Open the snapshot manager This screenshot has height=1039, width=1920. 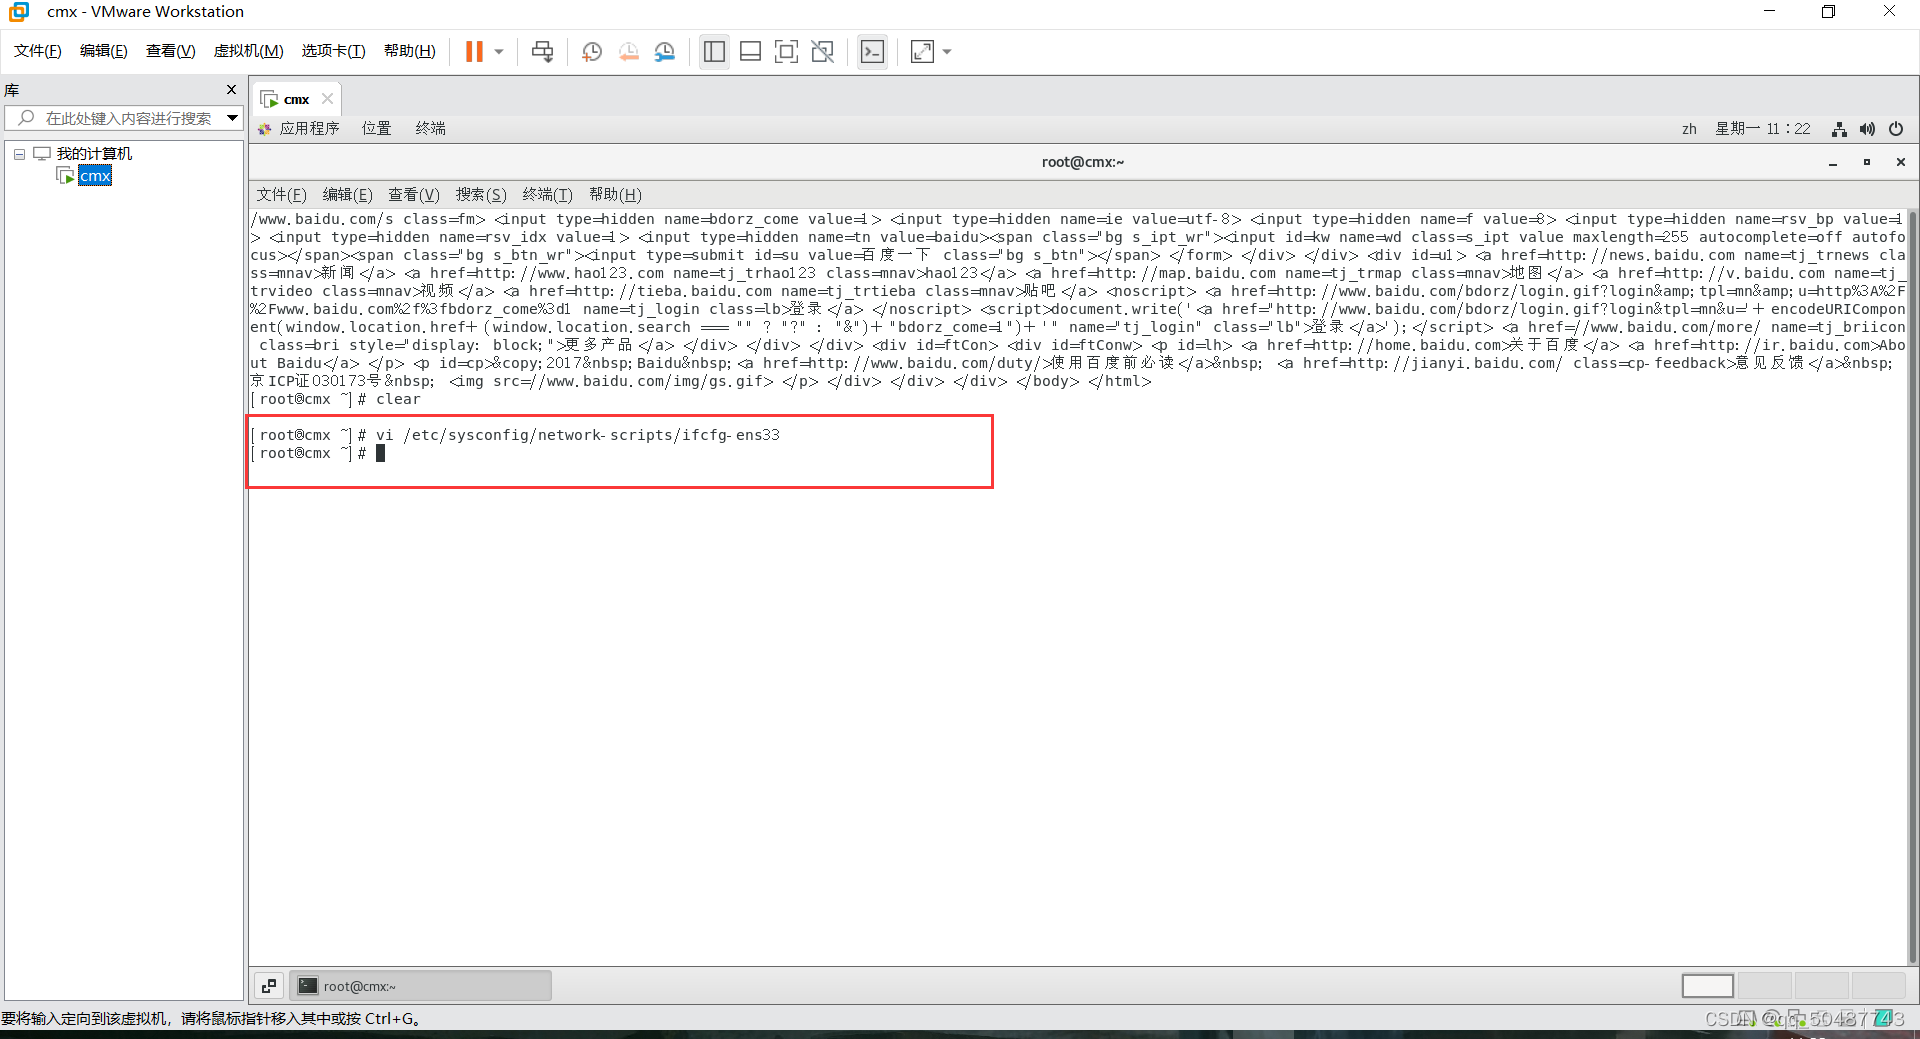point(665,52)
